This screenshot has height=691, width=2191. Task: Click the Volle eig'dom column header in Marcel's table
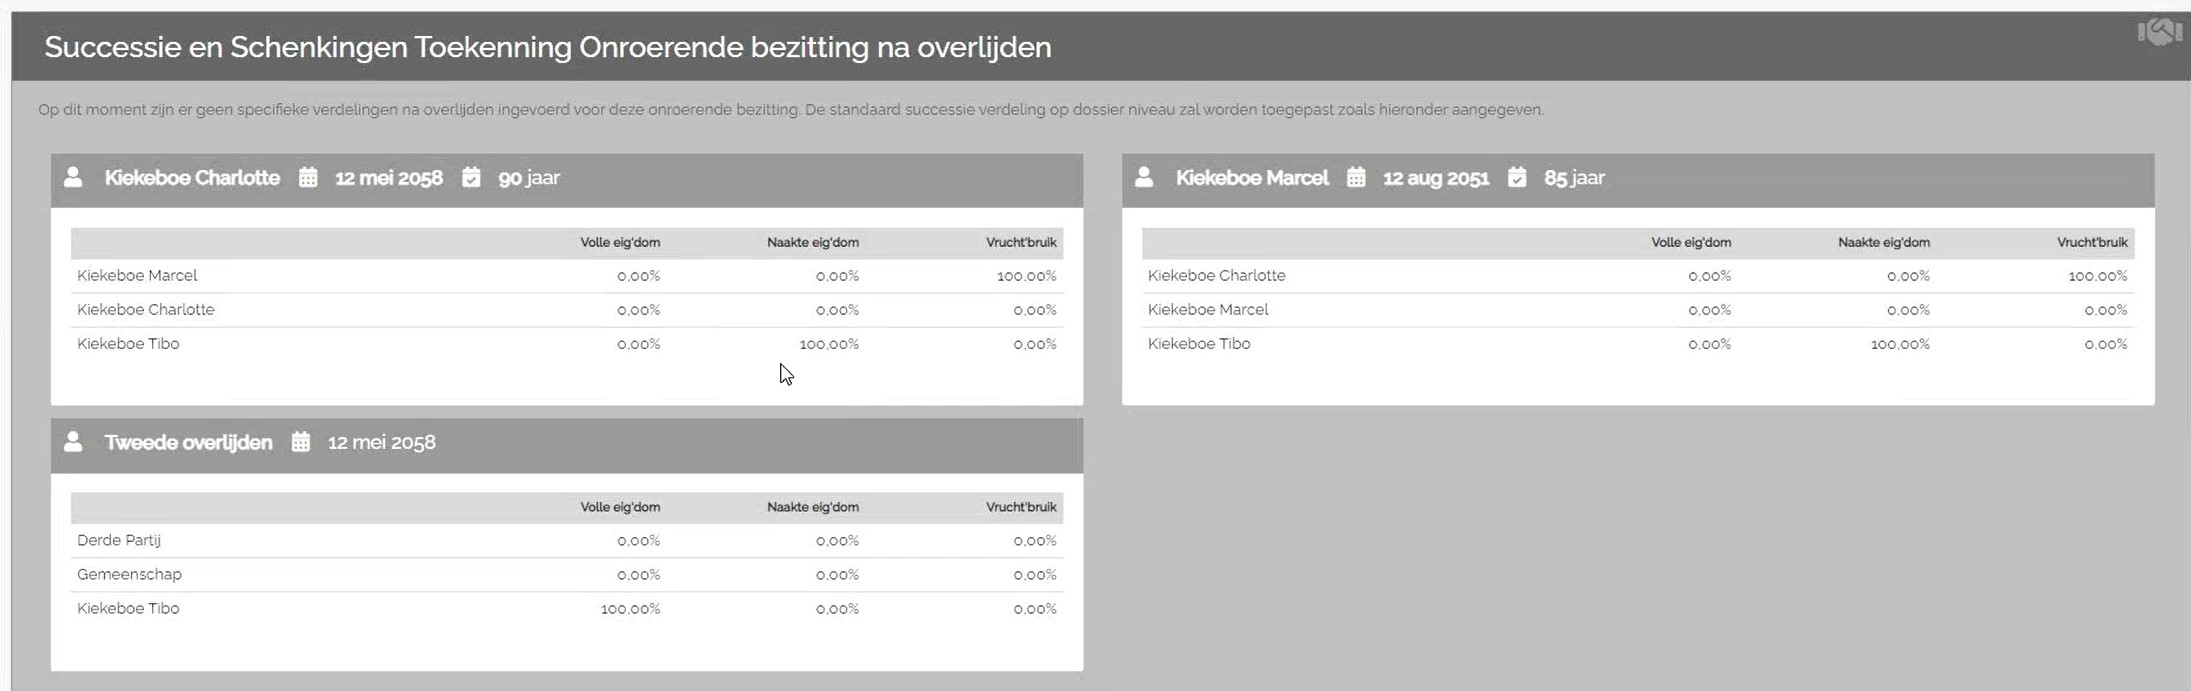coord(1691,243)
